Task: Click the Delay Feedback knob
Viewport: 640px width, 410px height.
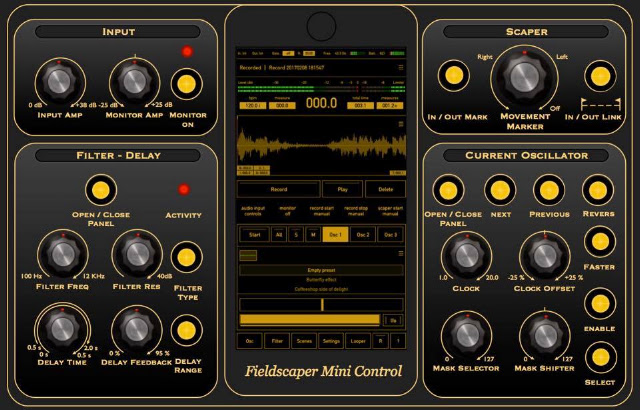Action: (x=137, y=329)
